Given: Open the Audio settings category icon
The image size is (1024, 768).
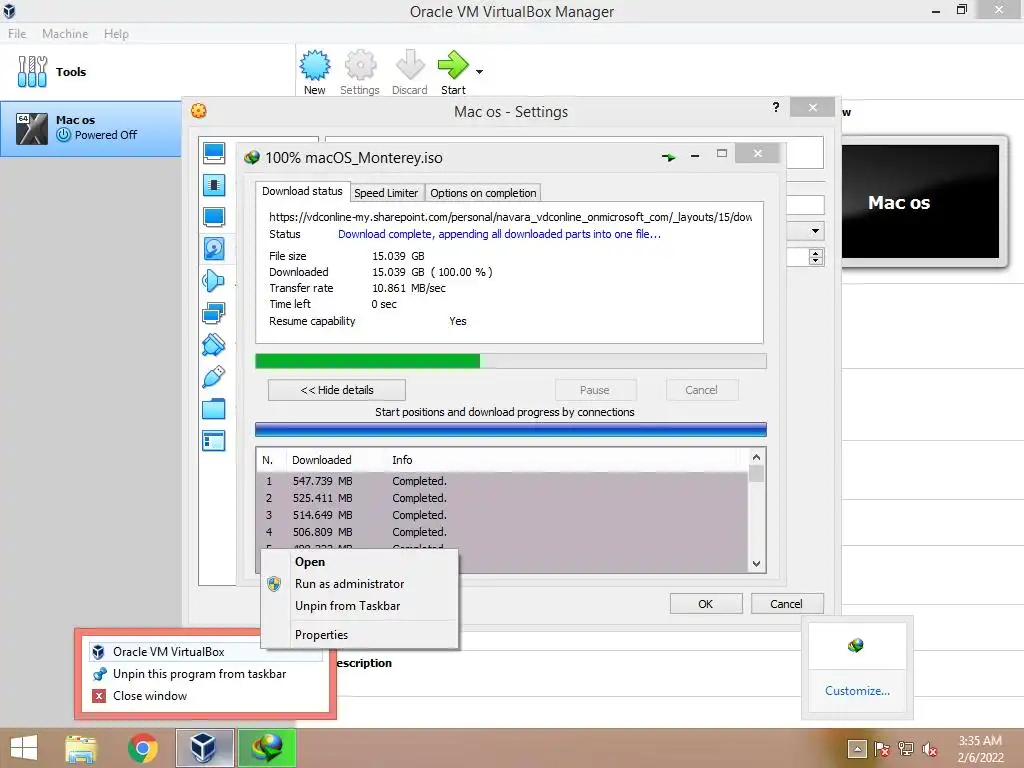Looking at the screenshot, I should 214,281.
